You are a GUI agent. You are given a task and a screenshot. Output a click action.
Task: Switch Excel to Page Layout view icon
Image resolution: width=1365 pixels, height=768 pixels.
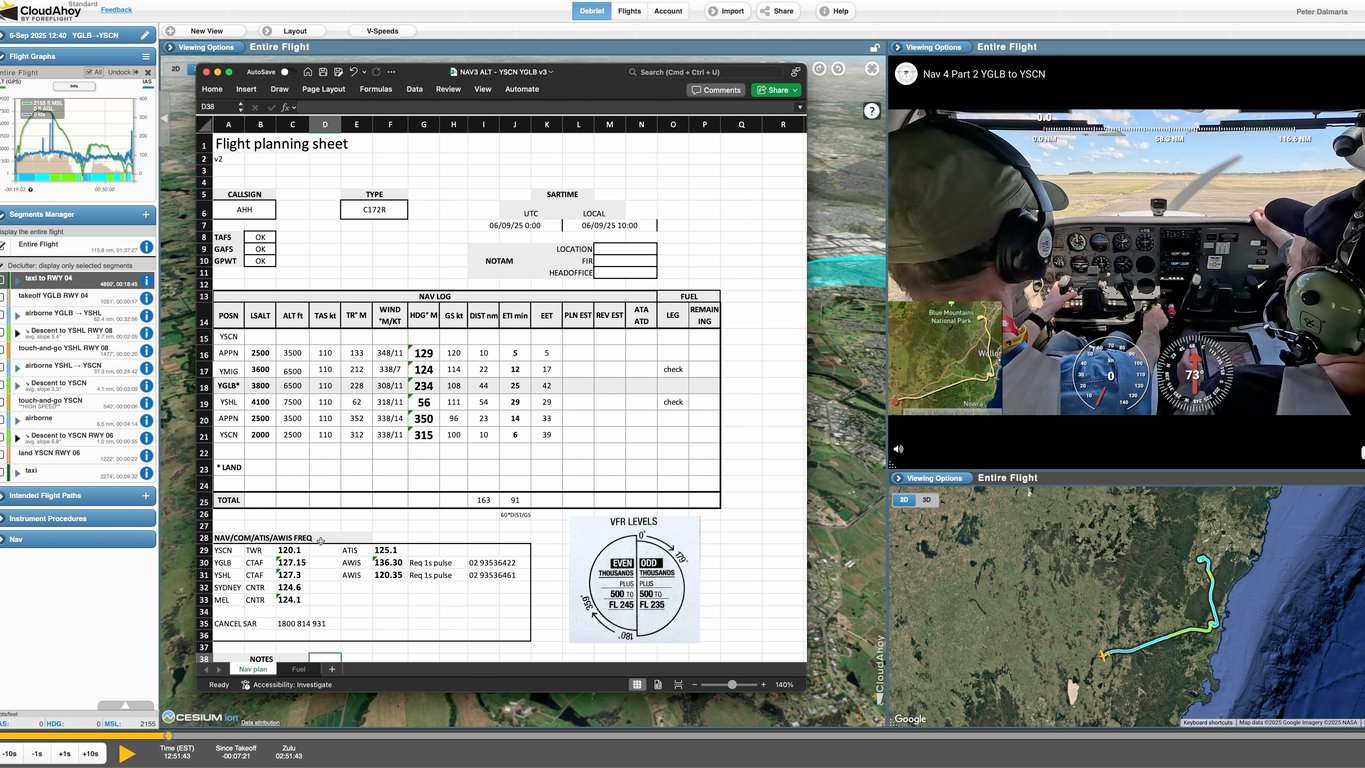coord(658,685)
